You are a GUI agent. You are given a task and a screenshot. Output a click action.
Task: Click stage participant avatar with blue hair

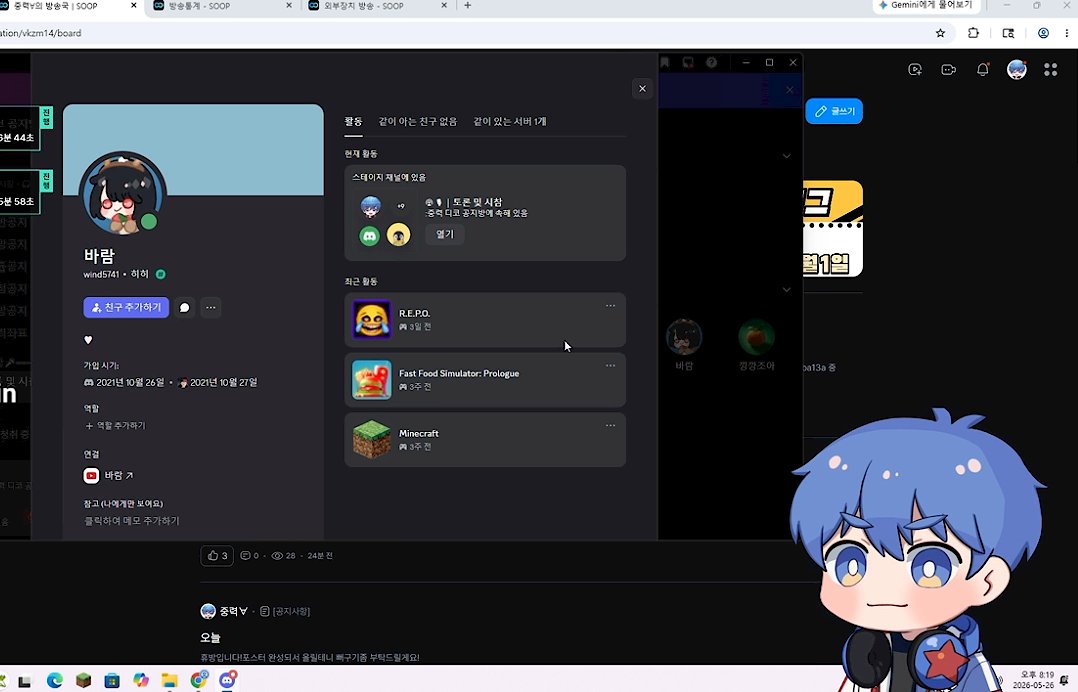coord(371,205)
